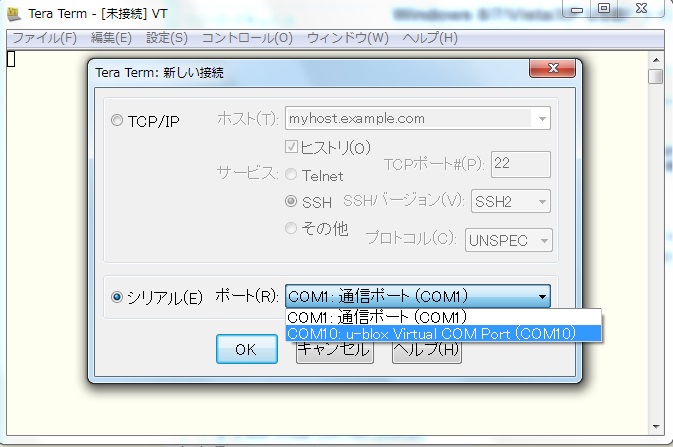The height and width of the screenshot is (447, 673).
Task: Select the TCP/IP radio button
Action: [117, 120]
